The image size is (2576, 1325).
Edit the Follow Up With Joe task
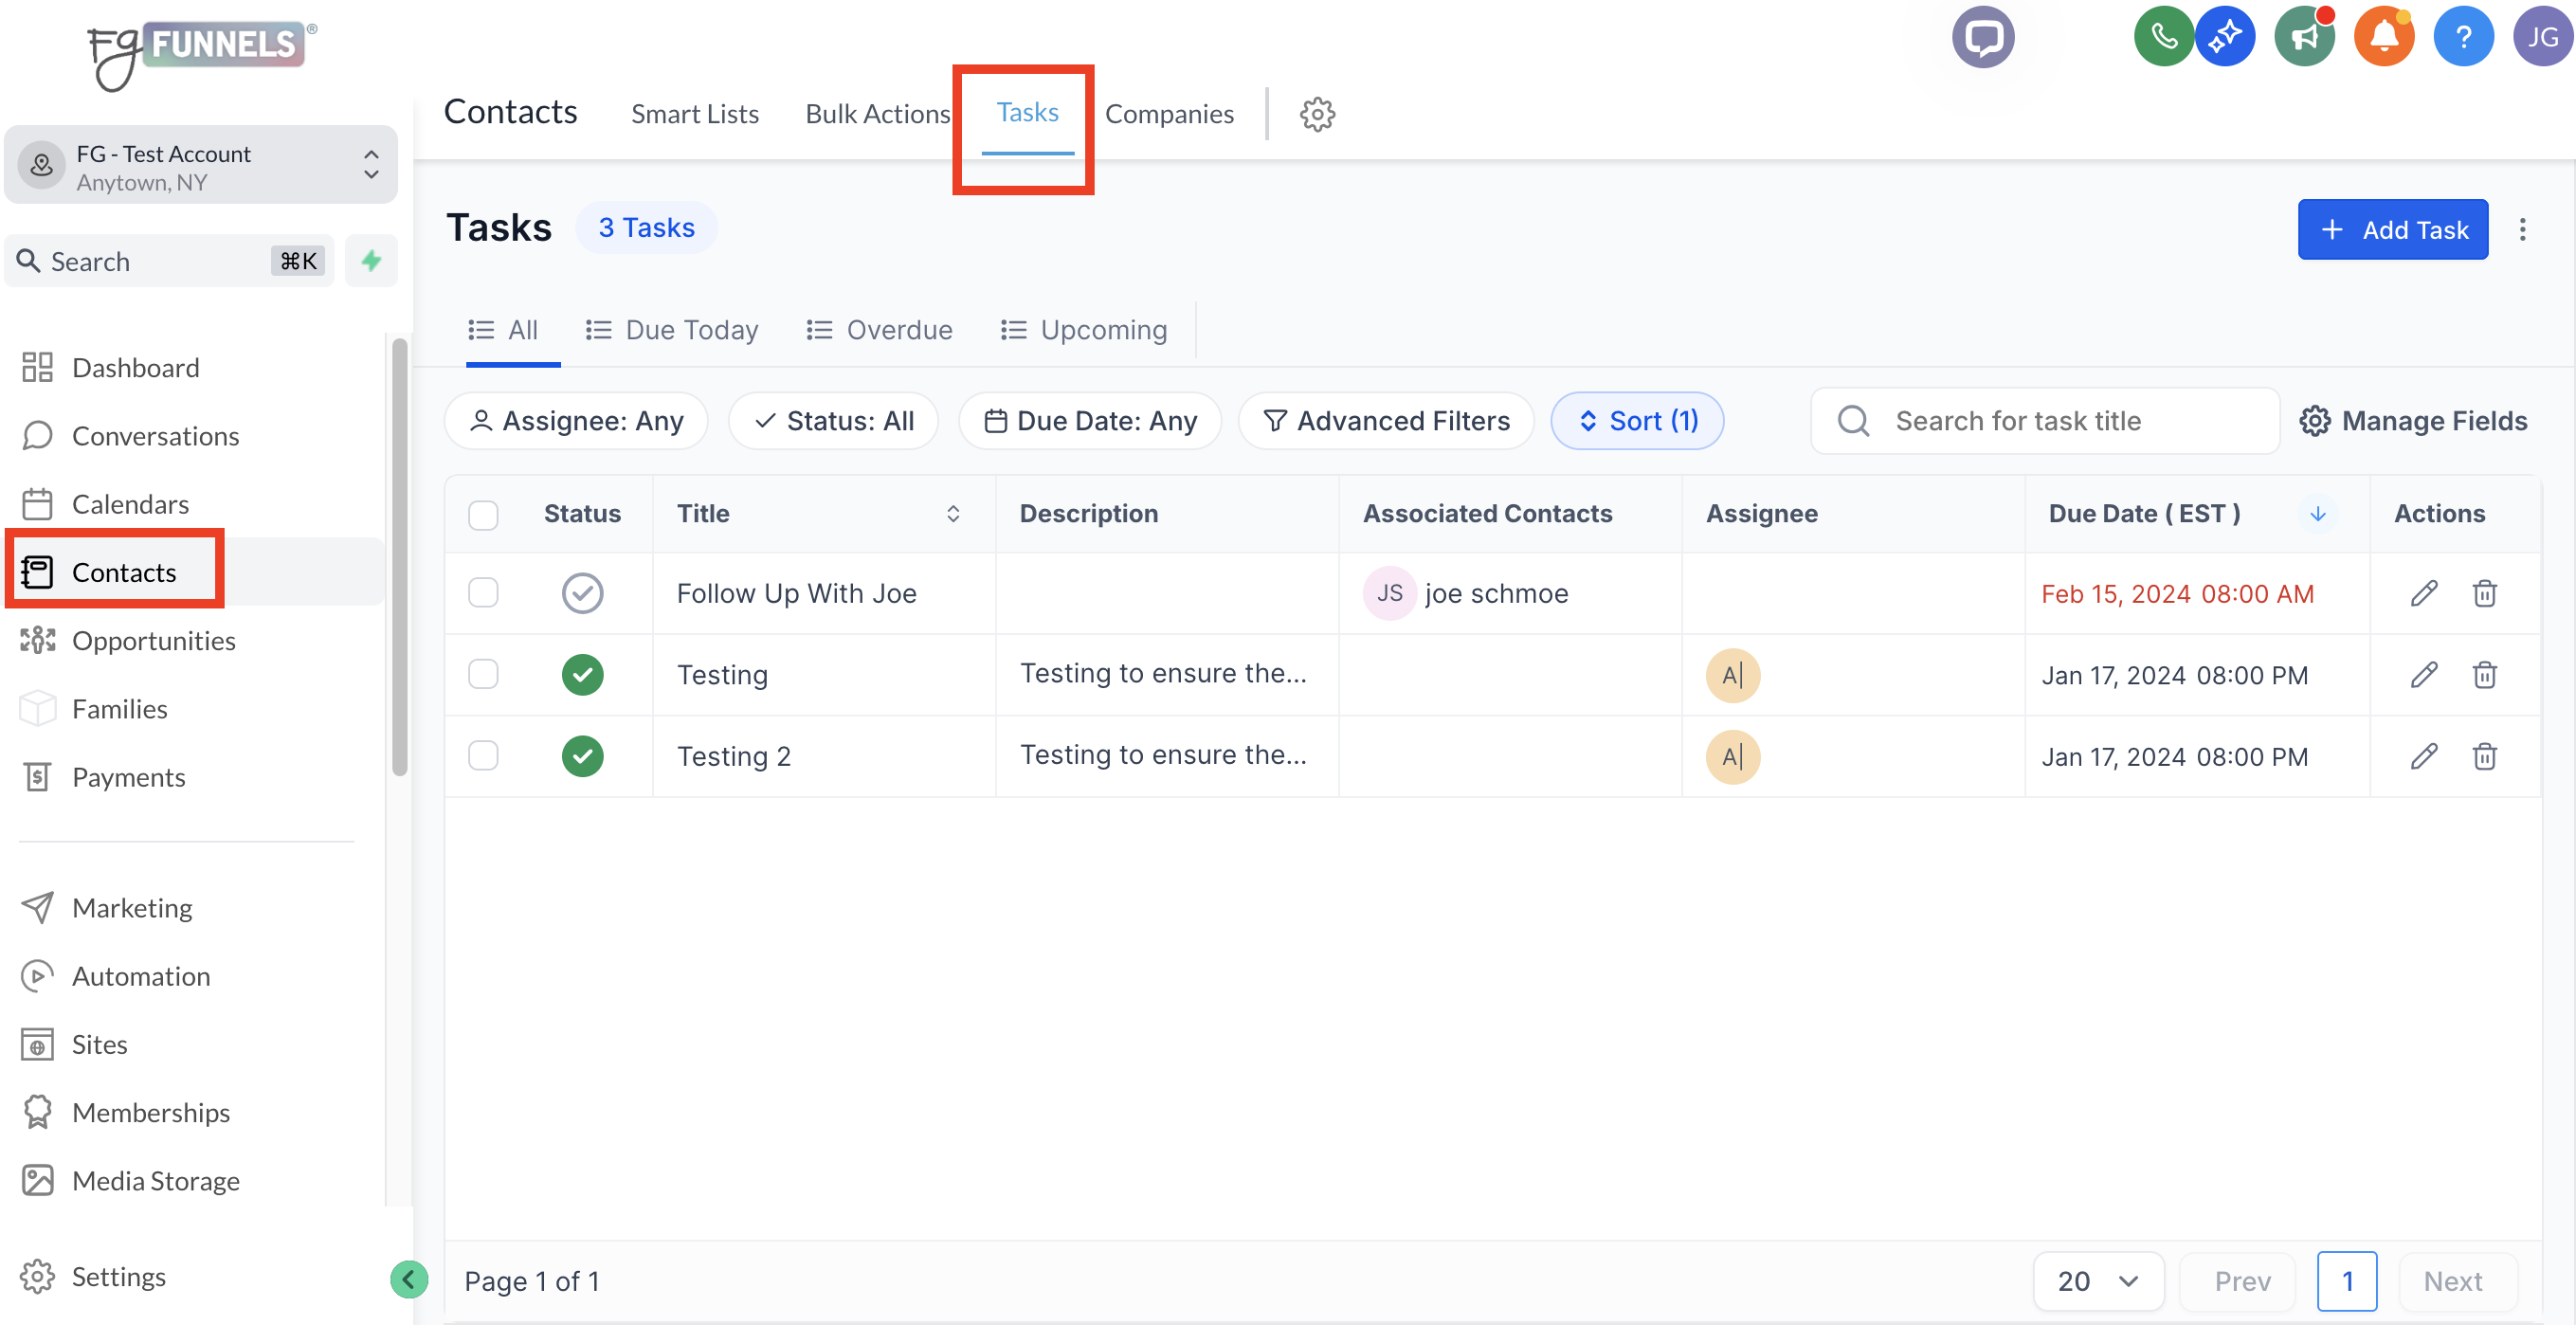[x=2423, y=594]
